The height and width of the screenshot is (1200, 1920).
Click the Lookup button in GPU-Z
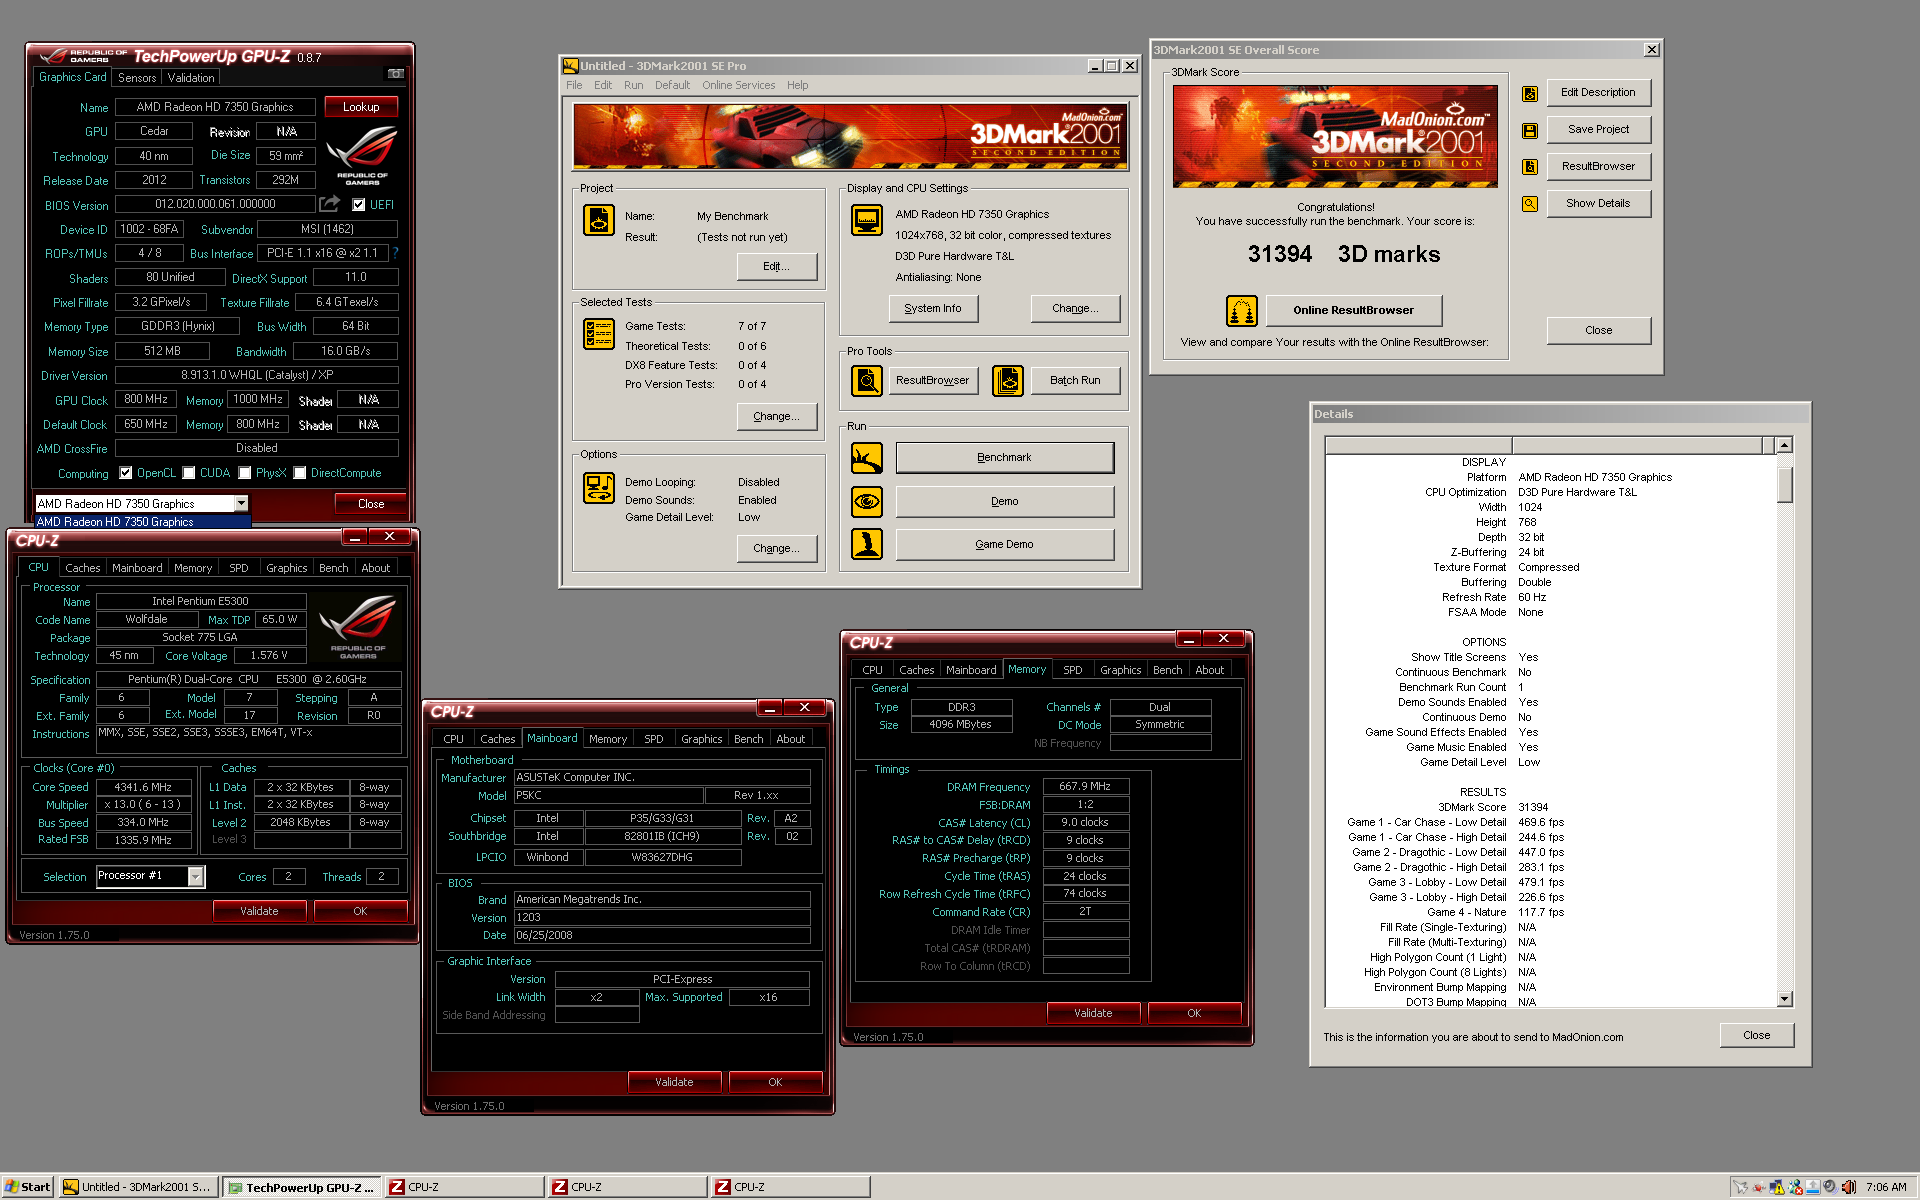(361, 107)
